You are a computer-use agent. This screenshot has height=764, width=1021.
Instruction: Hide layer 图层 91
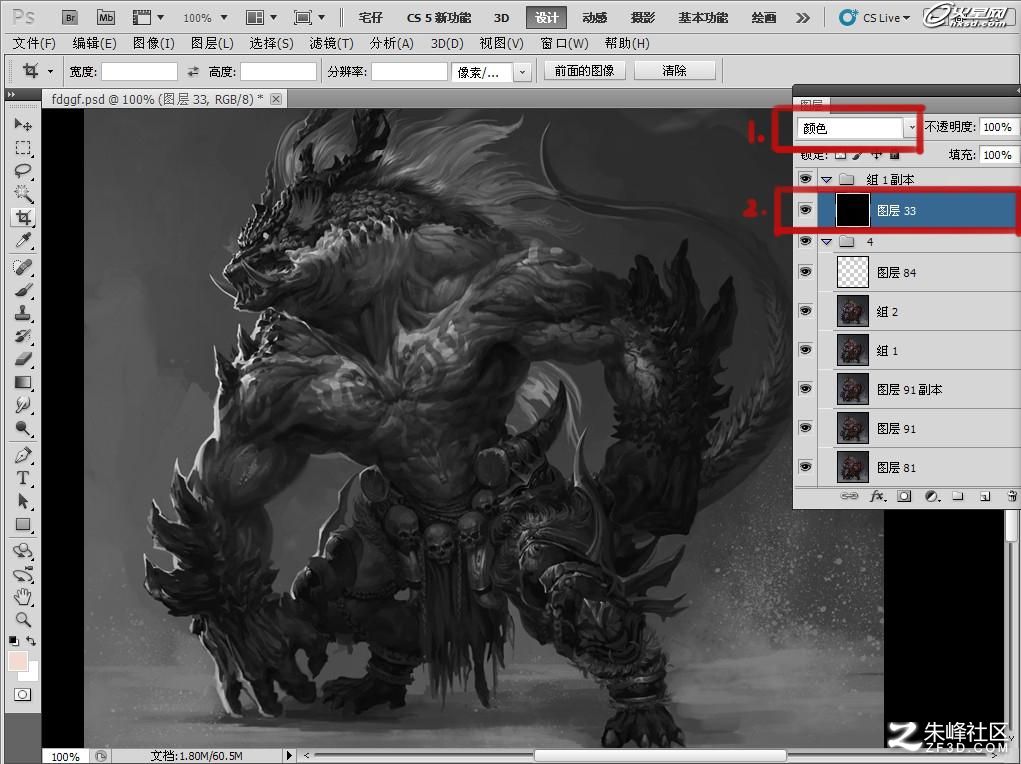point(805,428)
